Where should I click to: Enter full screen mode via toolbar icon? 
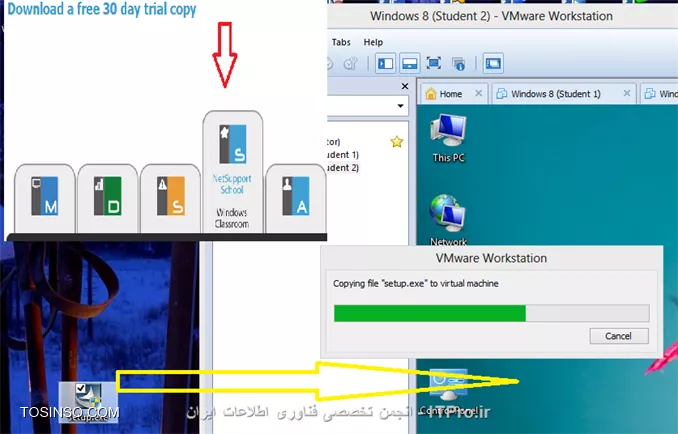click(434, 63)
